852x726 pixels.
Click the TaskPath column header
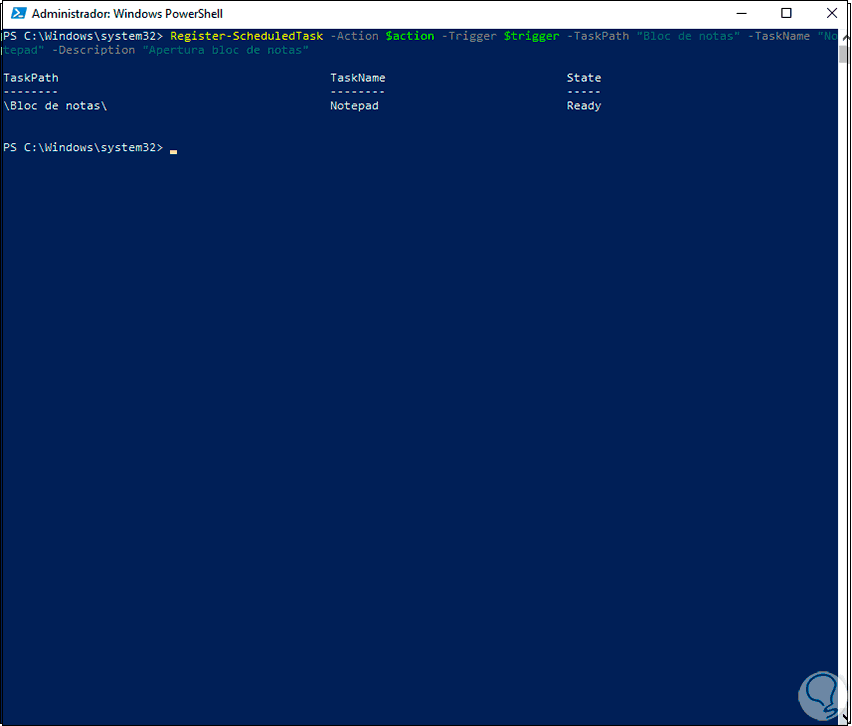(x=31, y=78)
